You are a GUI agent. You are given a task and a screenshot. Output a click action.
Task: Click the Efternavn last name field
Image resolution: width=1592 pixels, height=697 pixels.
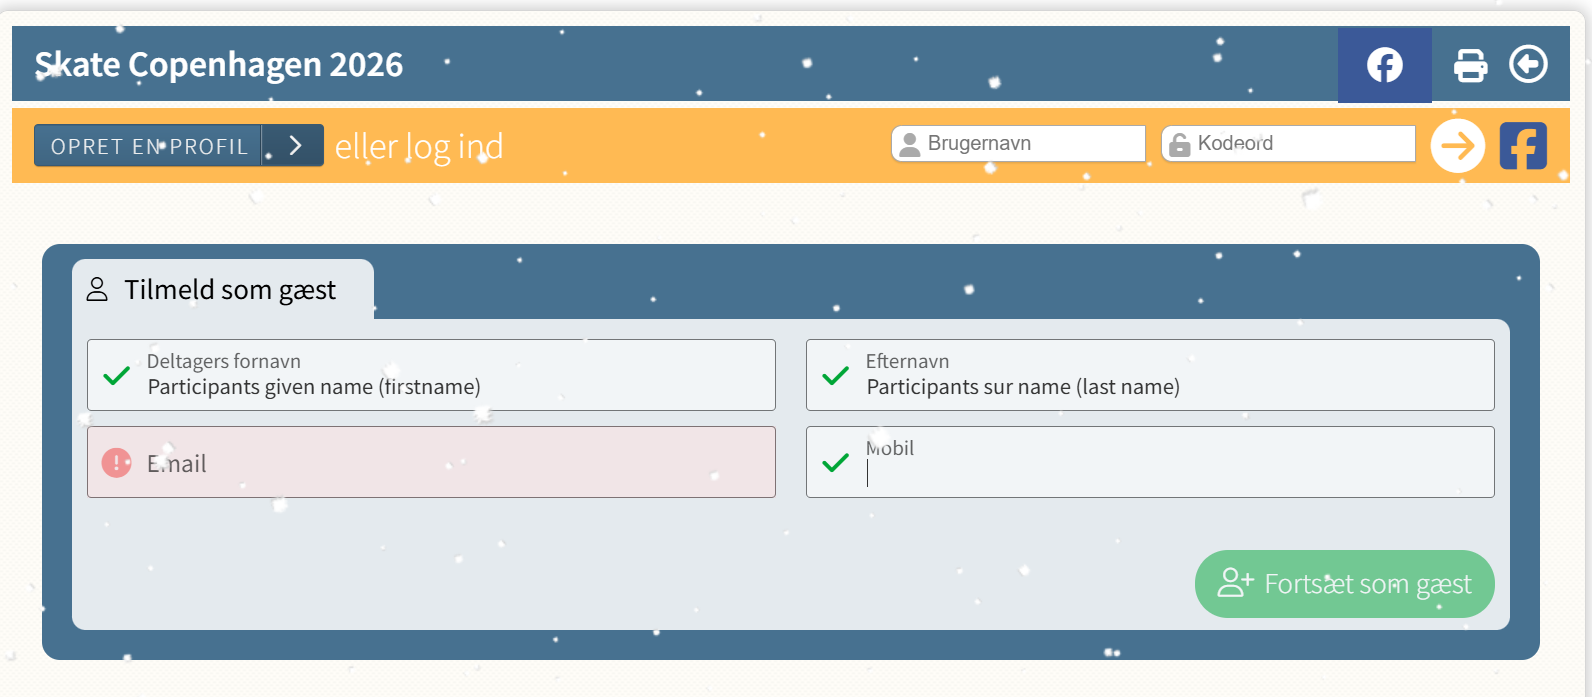tap(1170, 376)
